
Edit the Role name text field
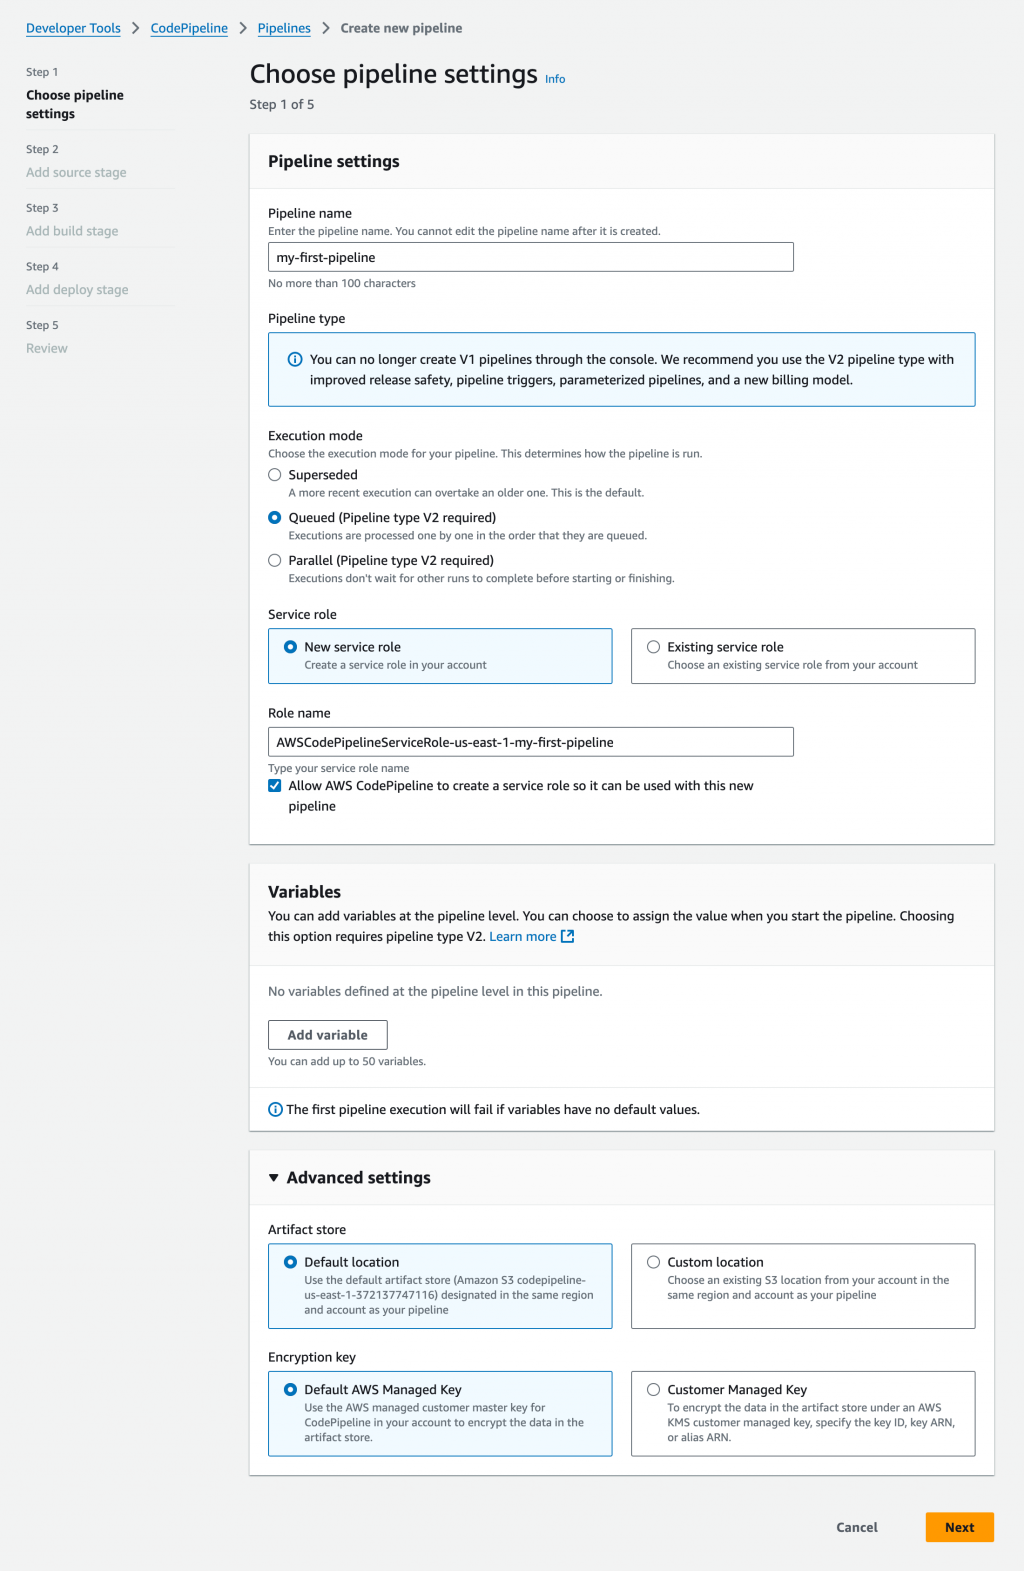(530, 742)
